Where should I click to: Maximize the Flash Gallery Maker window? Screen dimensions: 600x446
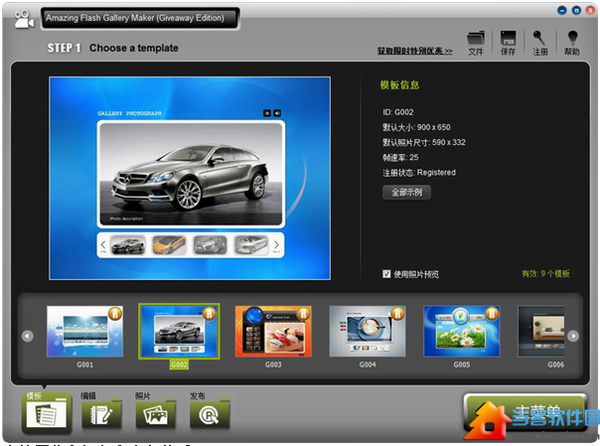[x=576, y=10]
